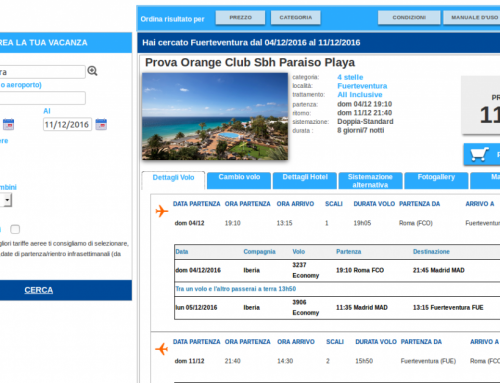Click the return flight orange airplane icon
The width and height of the screenshot is (500, 383).
coord(162,349)
